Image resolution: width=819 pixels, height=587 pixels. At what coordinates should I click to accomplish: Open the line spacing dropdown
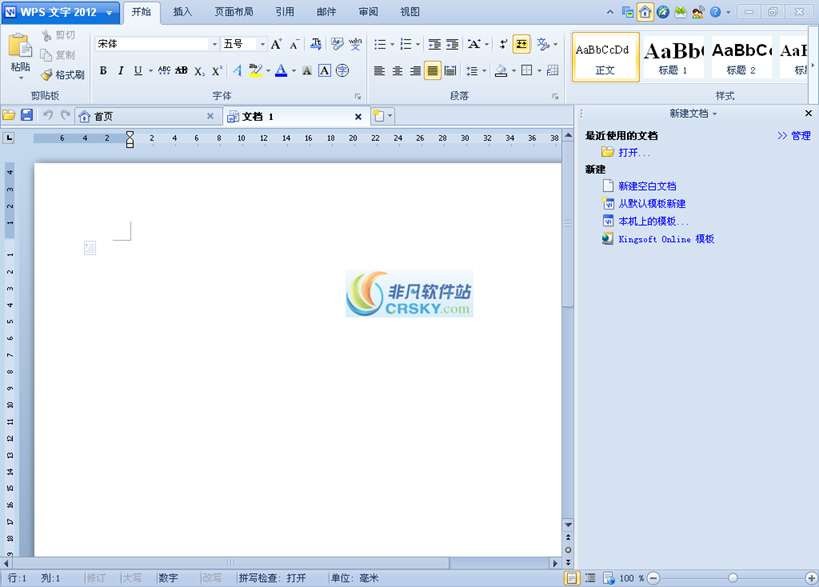coord(484,71)
